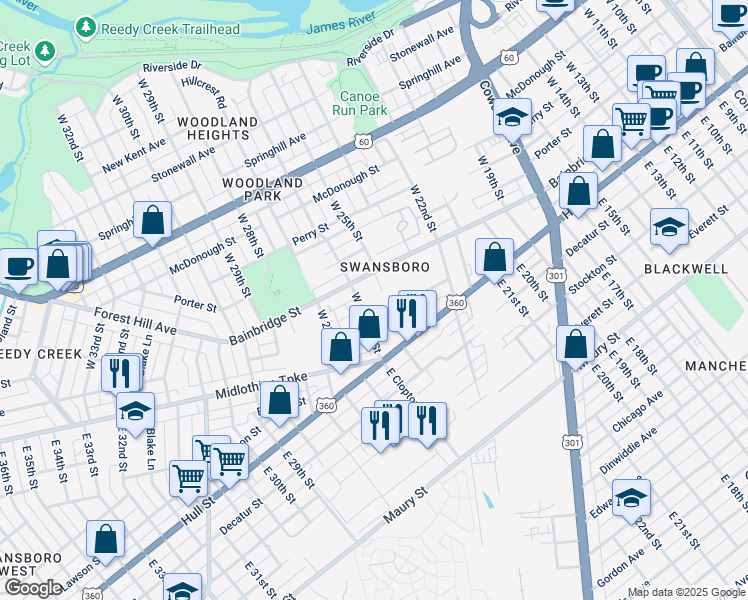
Task: Open the shopping bag marker near Springhill Ave in Woodland Park
Action: [x=153, y=221]
